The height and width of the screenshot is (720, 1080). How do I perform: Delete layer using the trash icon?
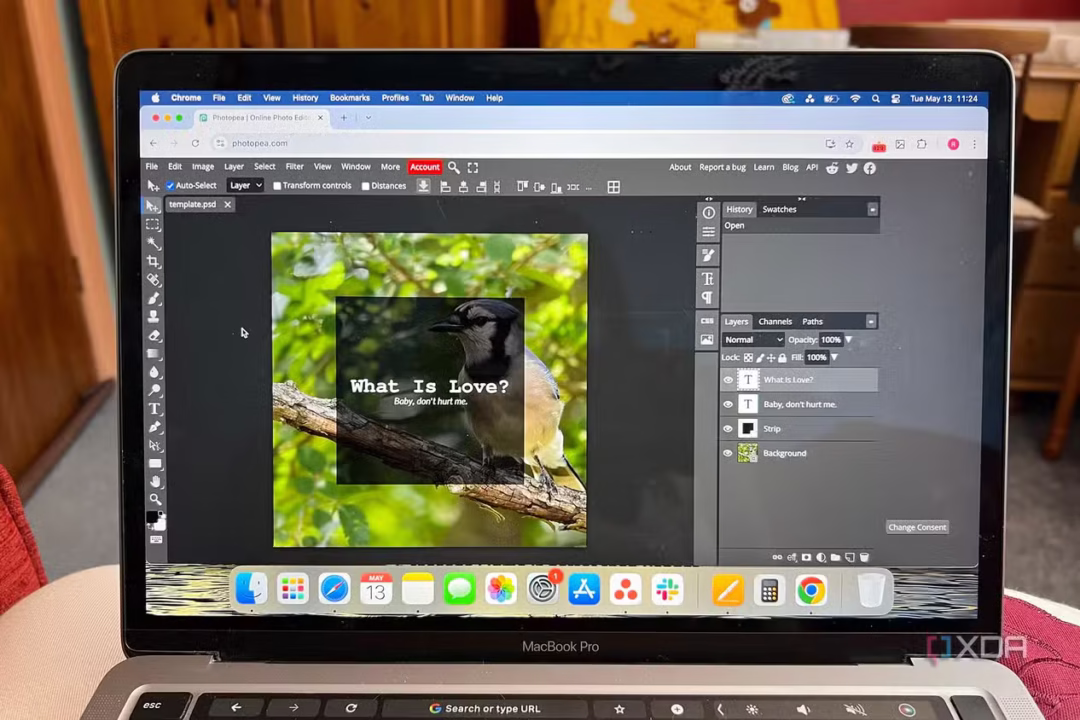[x=865, y=557]
